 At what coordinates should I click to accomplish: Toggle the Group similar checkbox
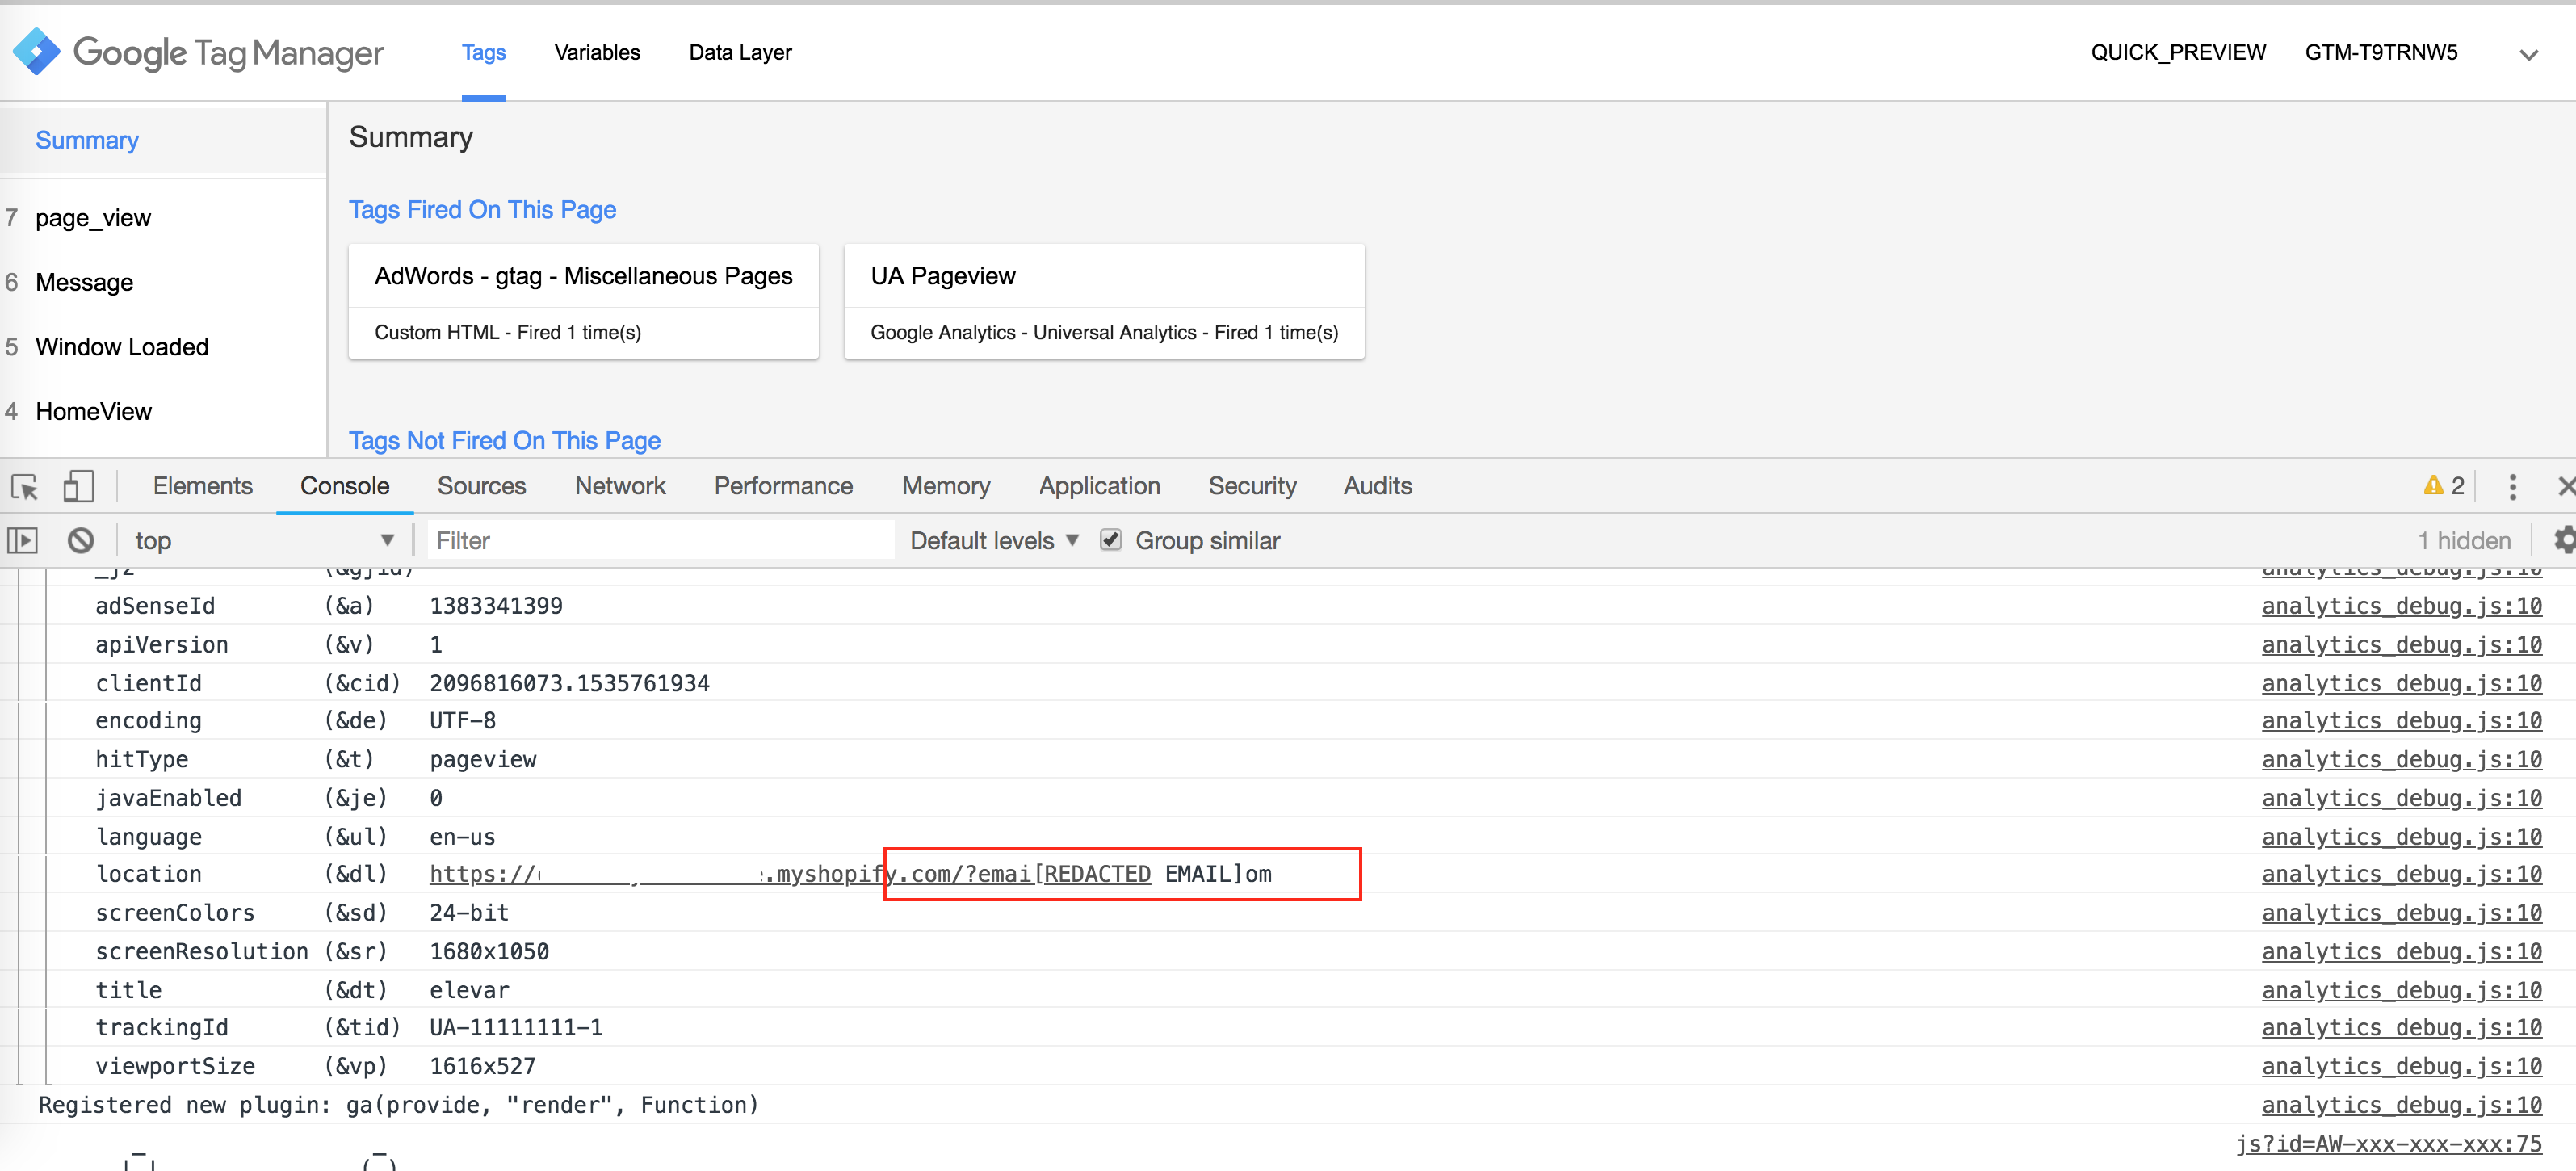click(x=1110, y=540)
